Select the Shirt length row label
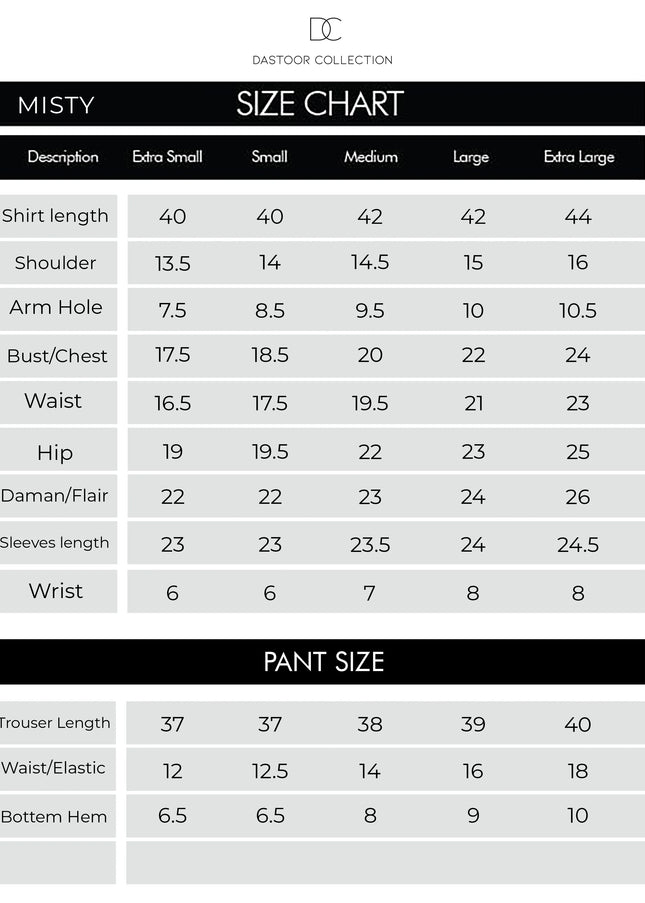The image size is (645, 903). pyautogui.click(x=55, y=216)
